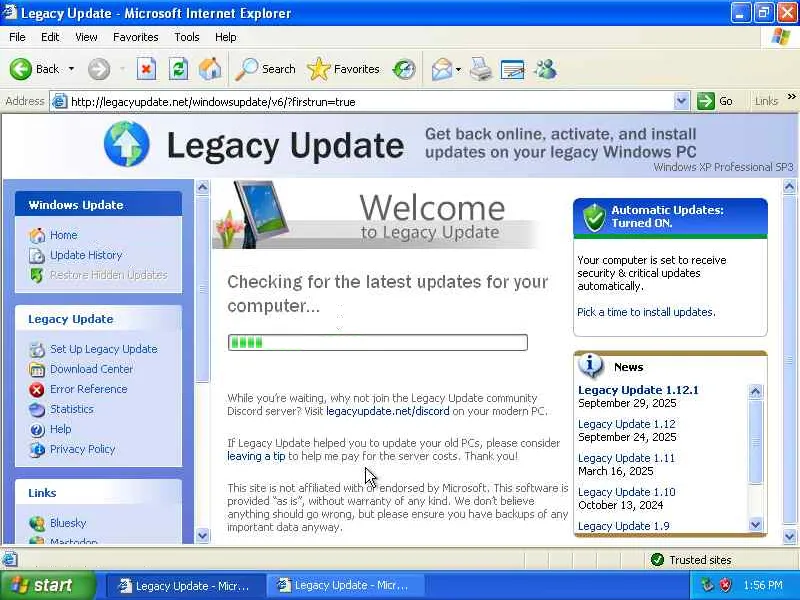800x600 pixels.
Task: Click the sidebar scrollbar down arrow
Action: point(202,535)
